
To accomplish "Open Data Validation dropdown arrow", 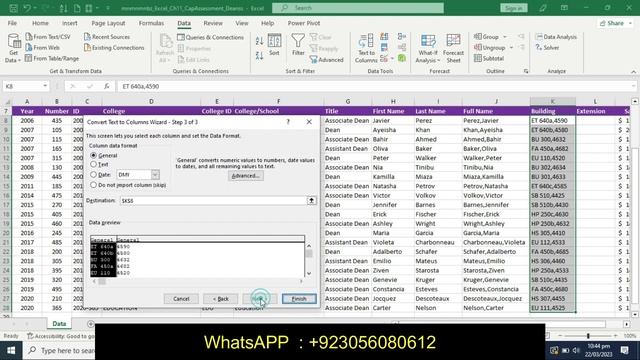I will [x=392, y=59].
